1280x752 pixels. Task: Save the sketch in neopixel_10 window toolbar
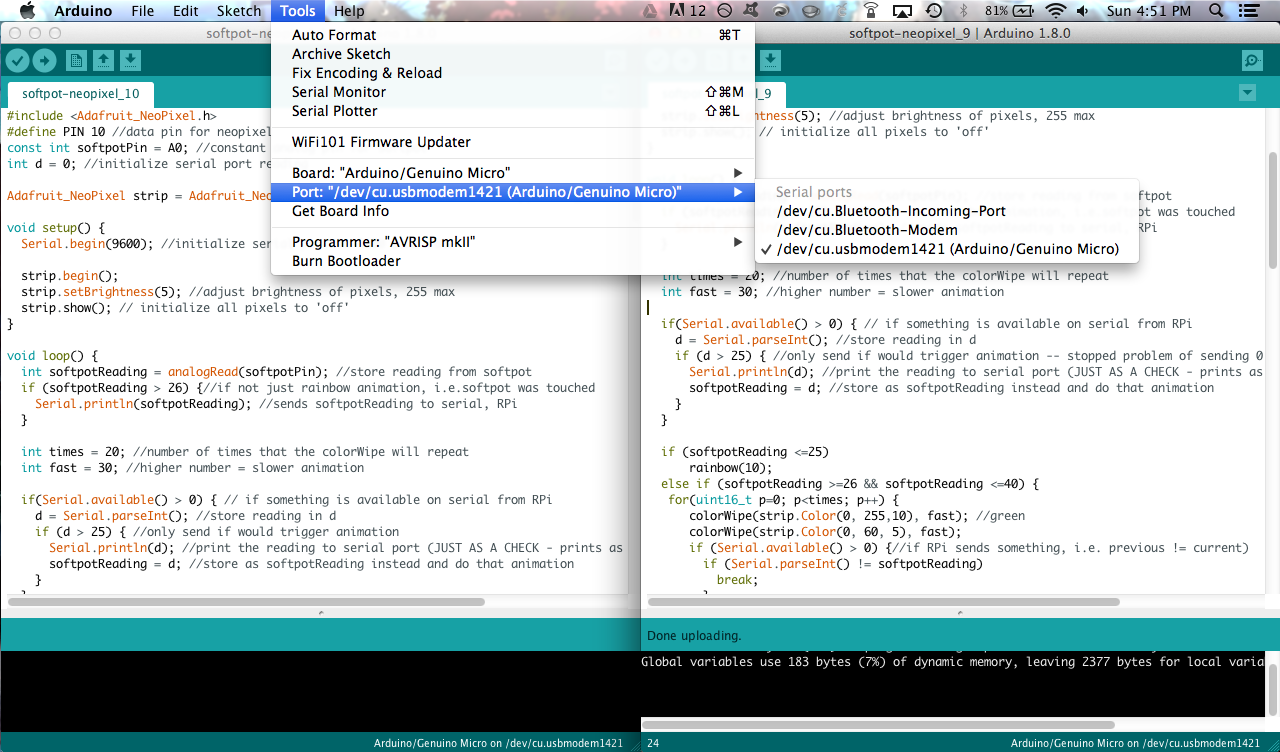pos(130,60)
